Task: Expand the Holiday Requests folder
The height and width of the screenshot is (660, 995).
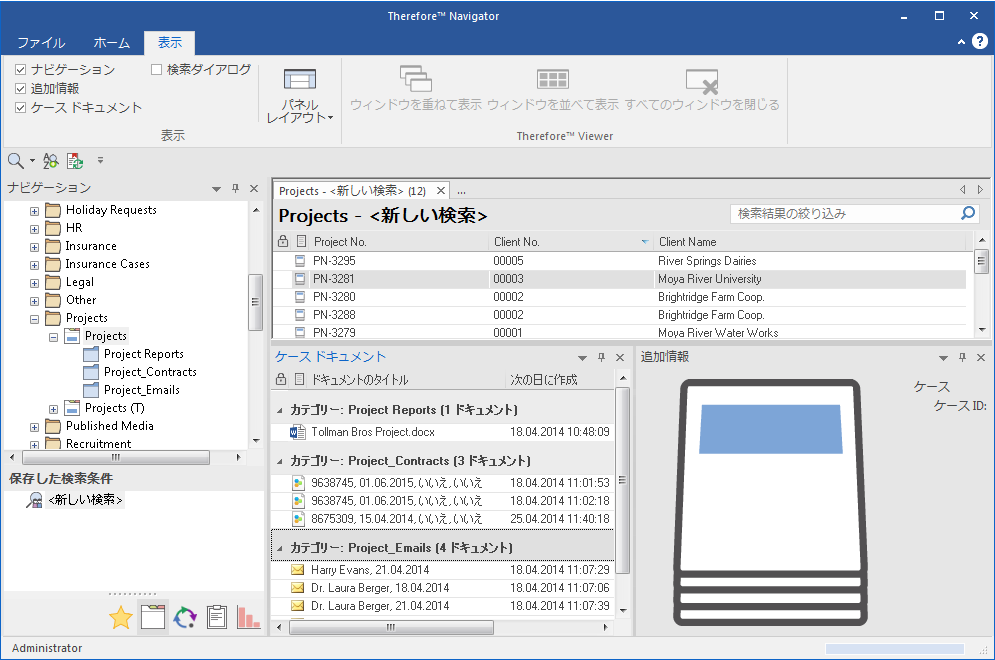Action: click(34, 211)
